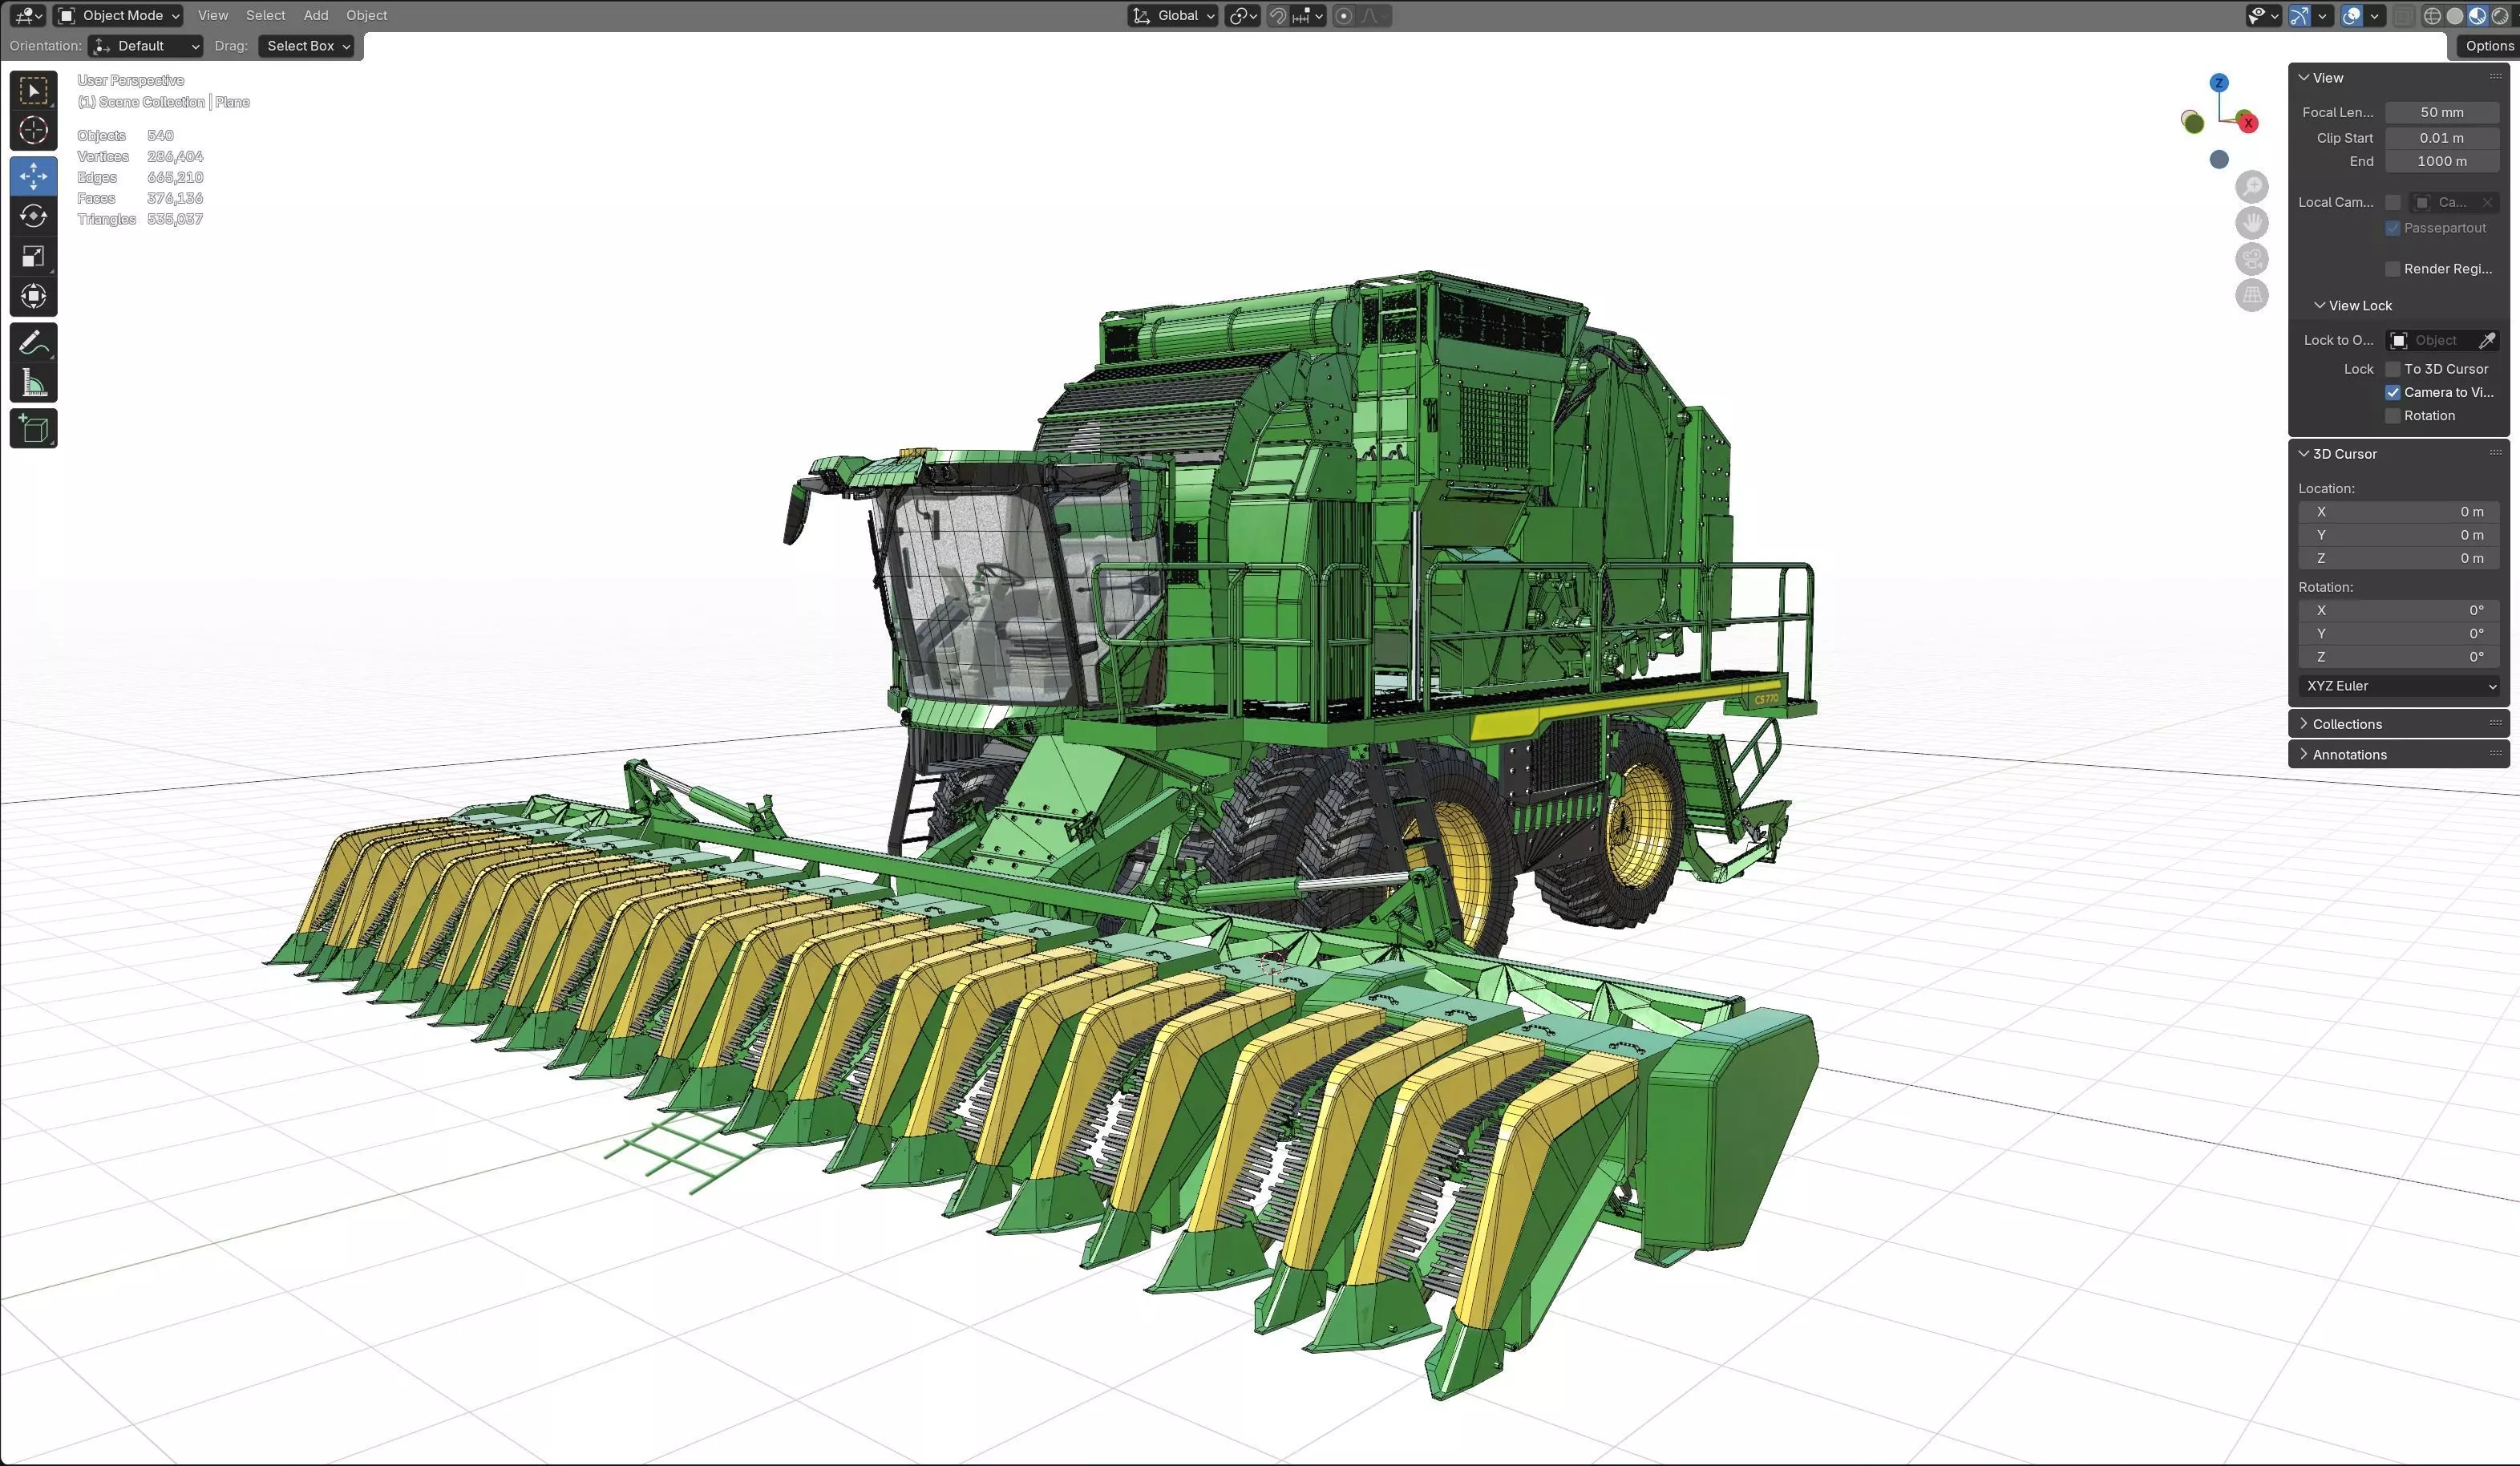The width and height of the screenshot is (2520, 1466).
Task: Toggle snapping magnet icon
Action: 1277,16
